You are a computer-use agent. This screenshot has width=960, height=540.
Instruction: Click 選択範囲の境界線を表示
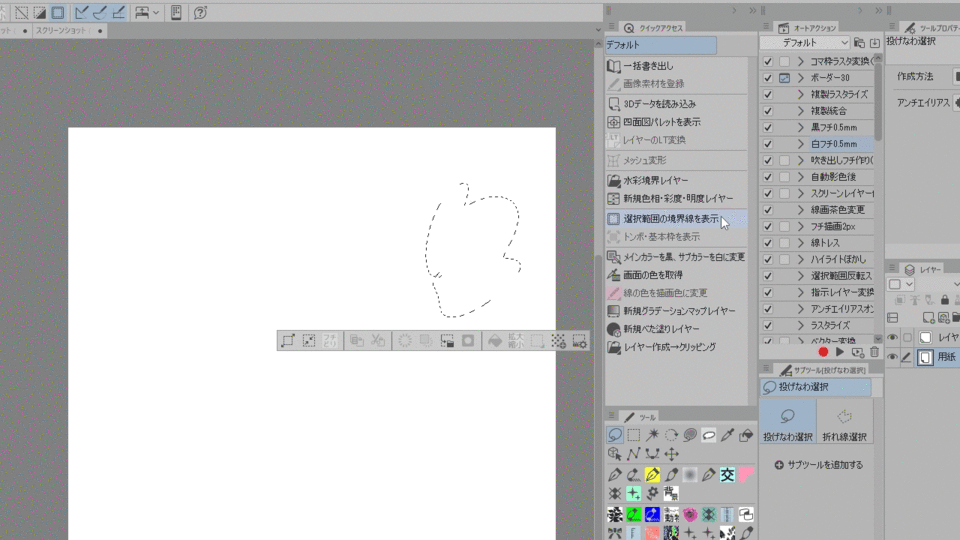677,219
